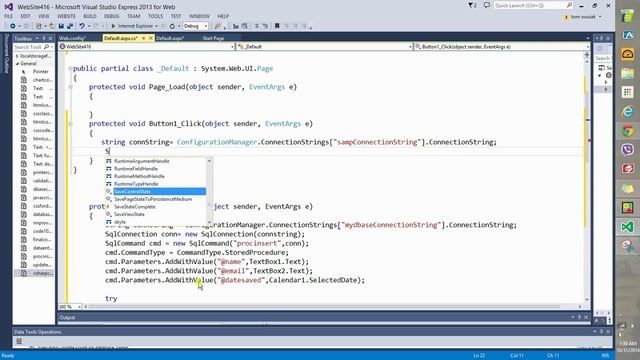Open the Undo history dropdown arrow
Image resolution: width=640 pixels, height=360 pixels.
point(89,26)
